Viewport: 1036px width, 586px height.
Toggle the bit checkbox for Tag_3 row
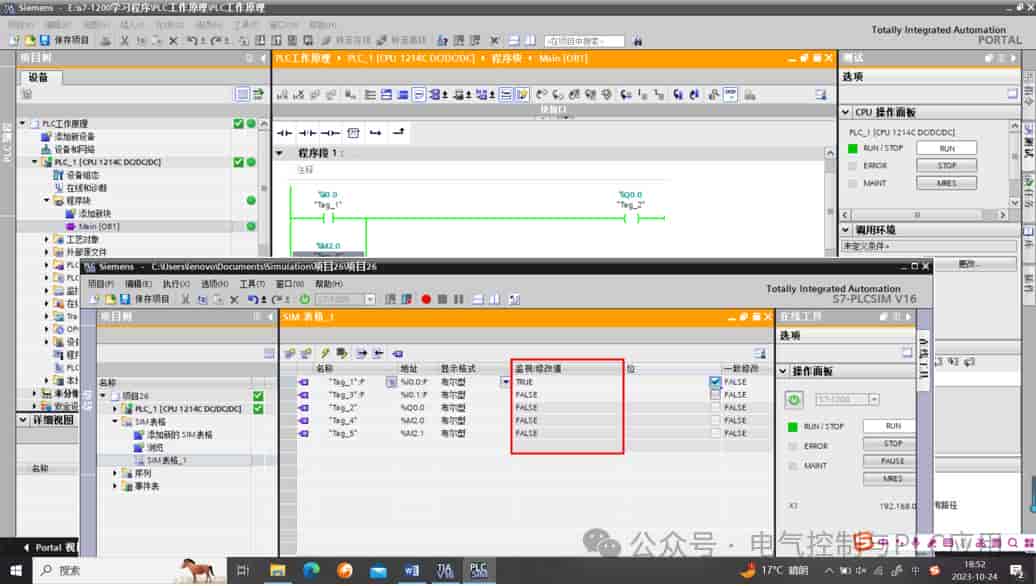715,394
